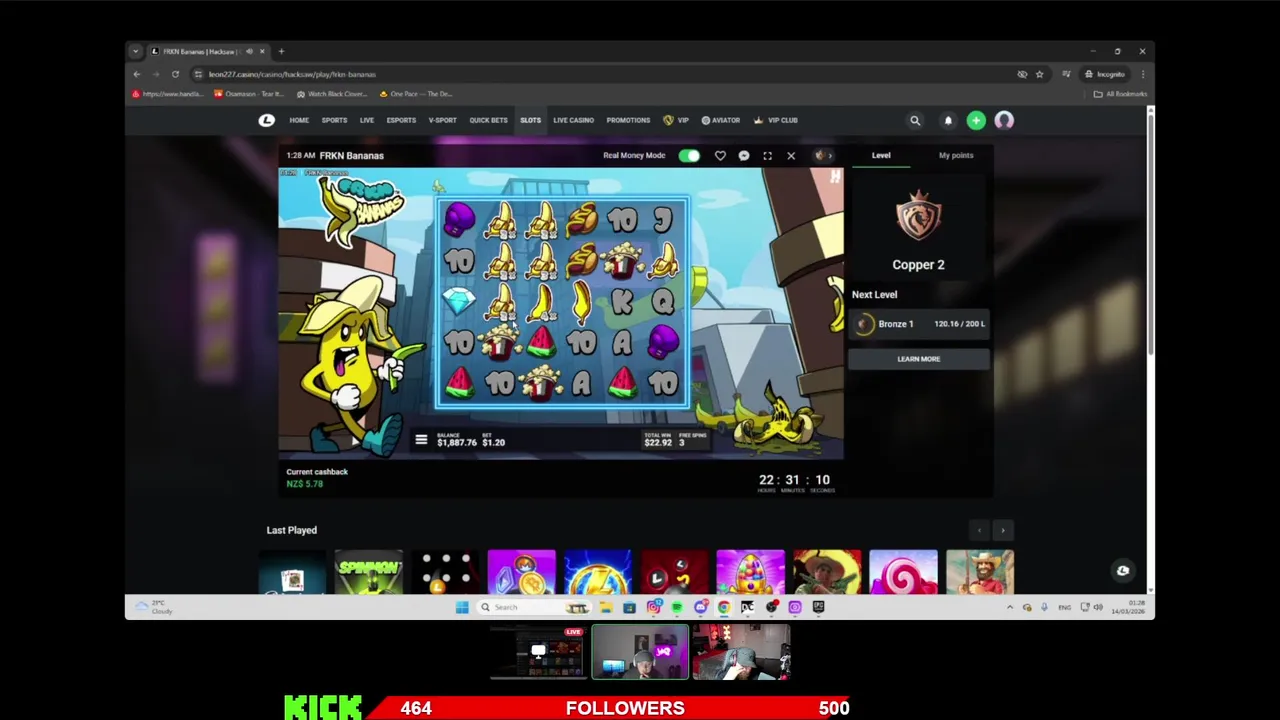The image size is (1280, 720).
Task: Click the address bar URL field
Action: click(x=600, y=74)
